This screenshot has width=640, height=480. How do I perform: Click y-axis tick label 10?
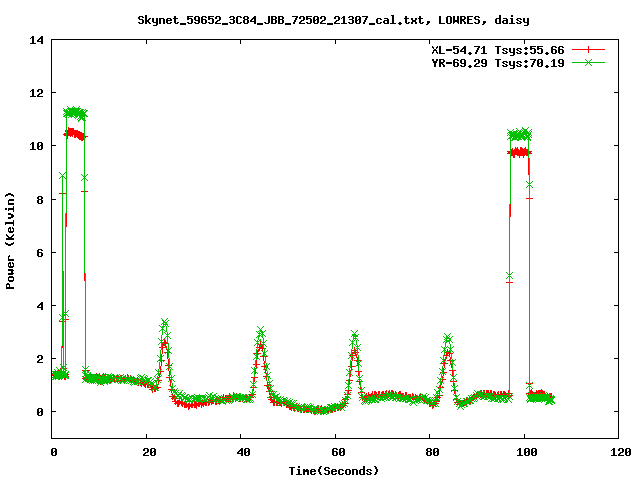(x=37, y=146)
